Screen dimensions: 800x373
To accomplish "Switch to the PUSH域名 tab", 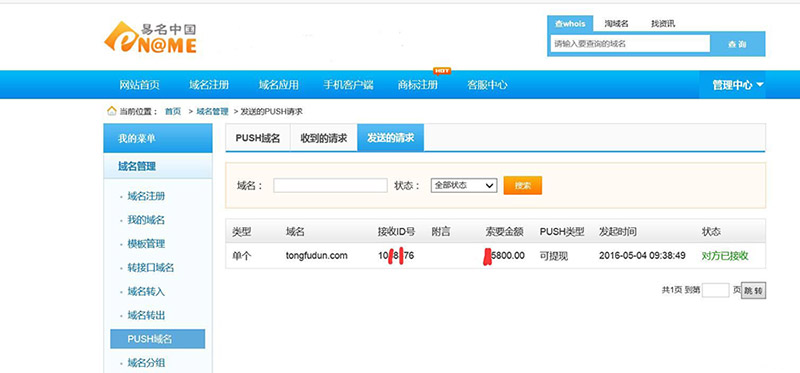I will (x=258, y=138).
